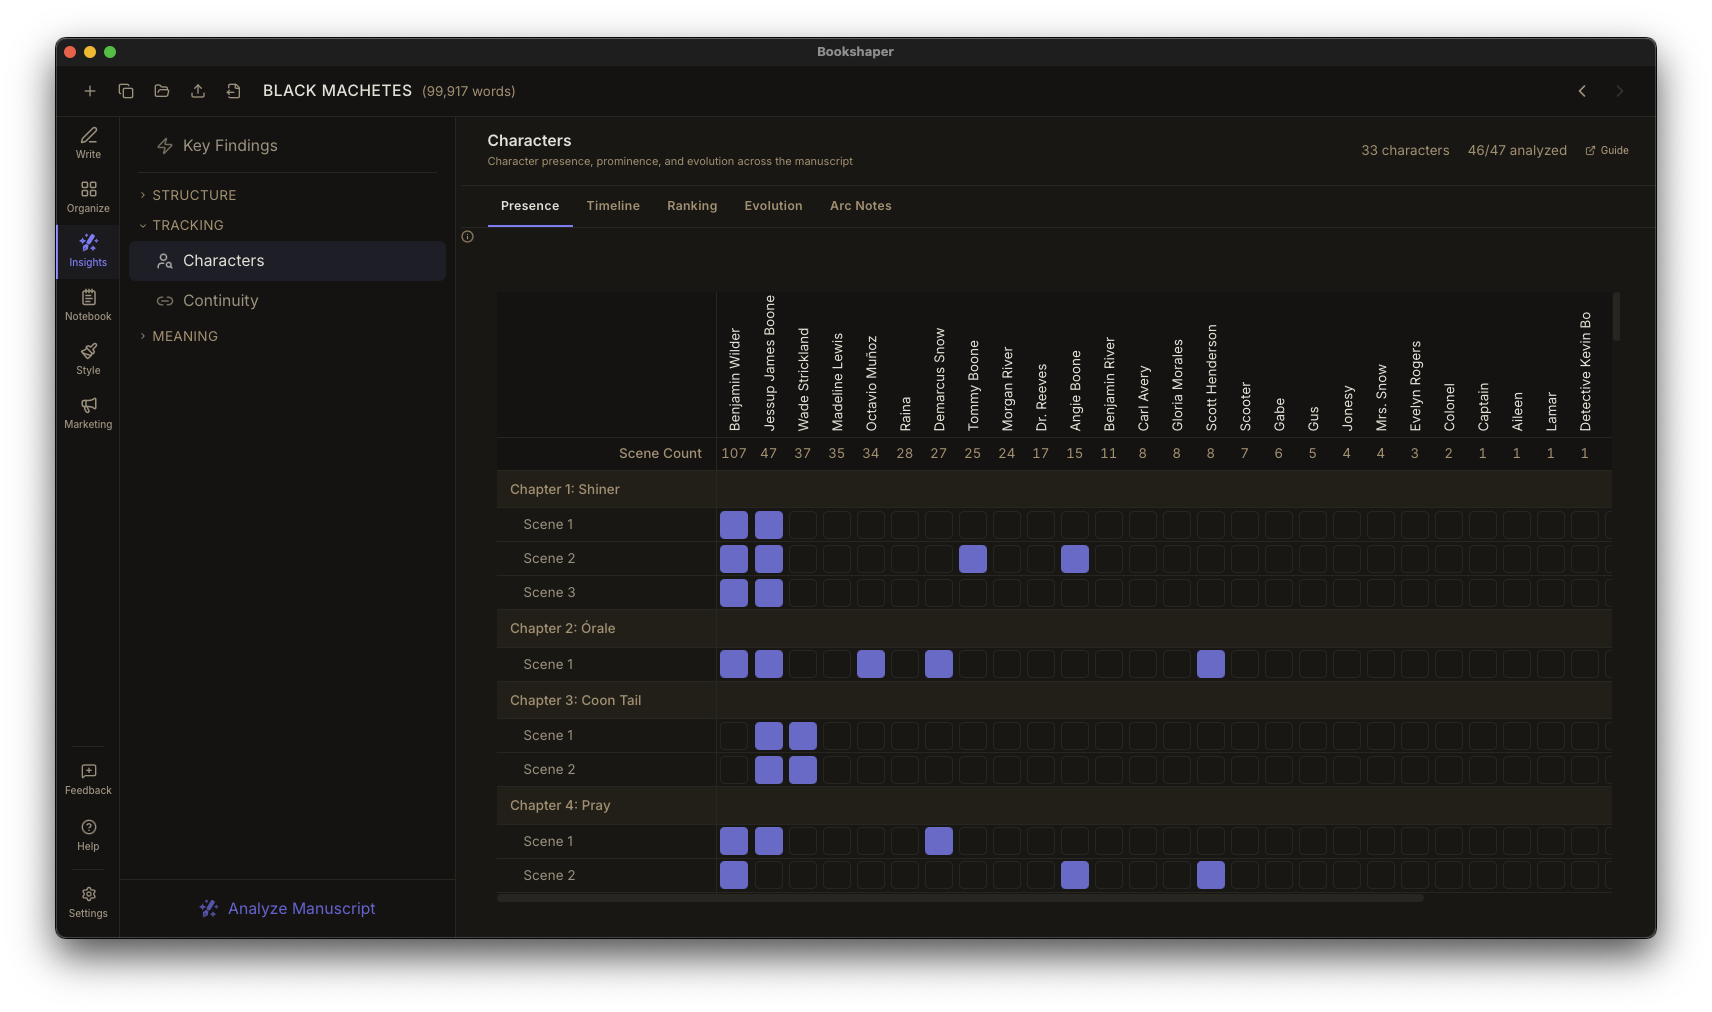Click the Benjamin Wilder column header
This screenshot has width=1712, height=1012.
coord(735,379)
